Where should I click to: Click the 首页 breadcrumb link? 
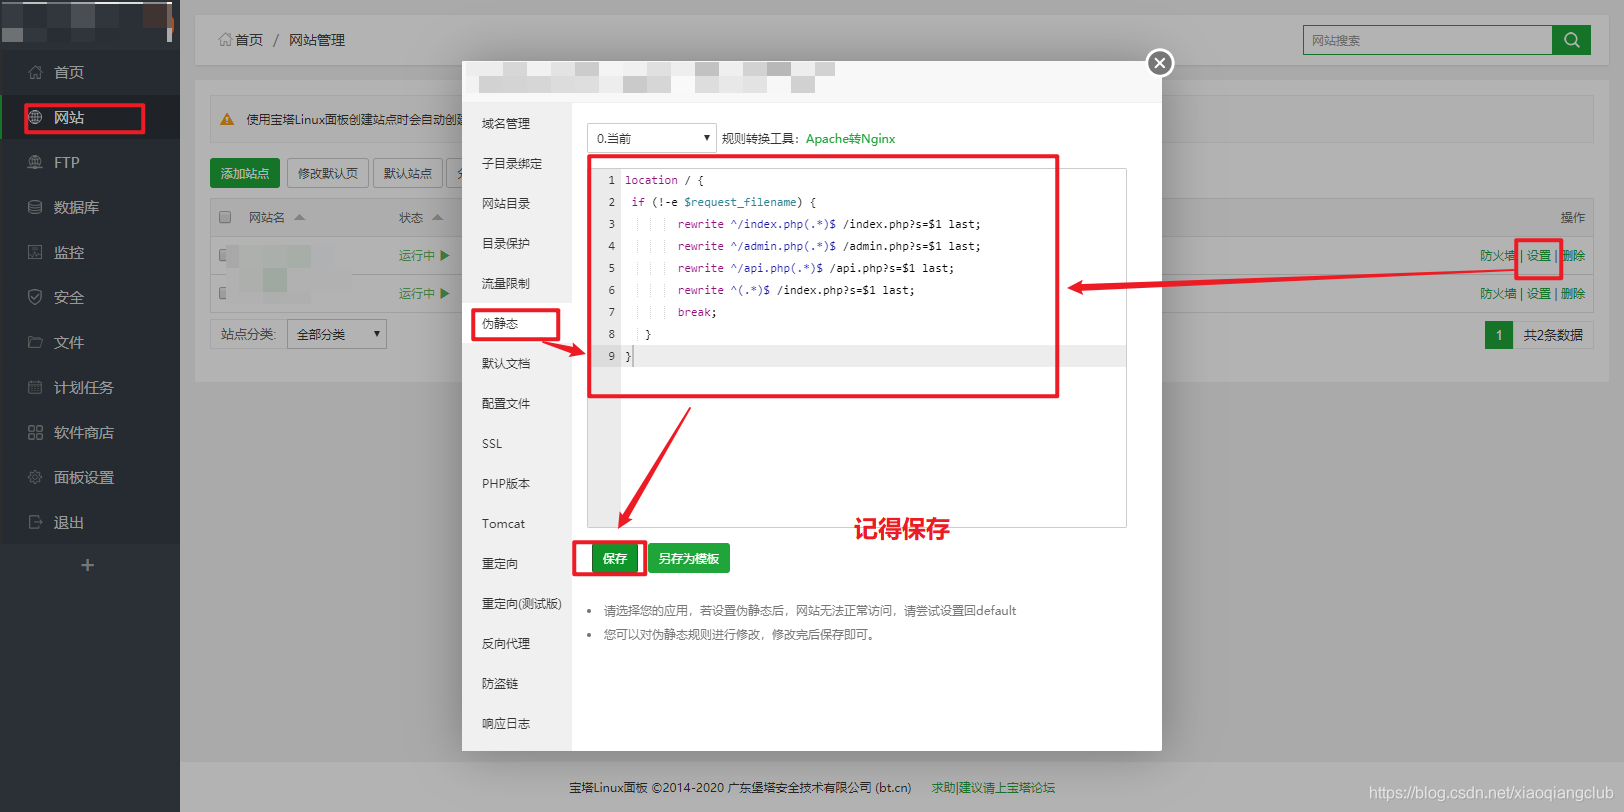[249, 40]
